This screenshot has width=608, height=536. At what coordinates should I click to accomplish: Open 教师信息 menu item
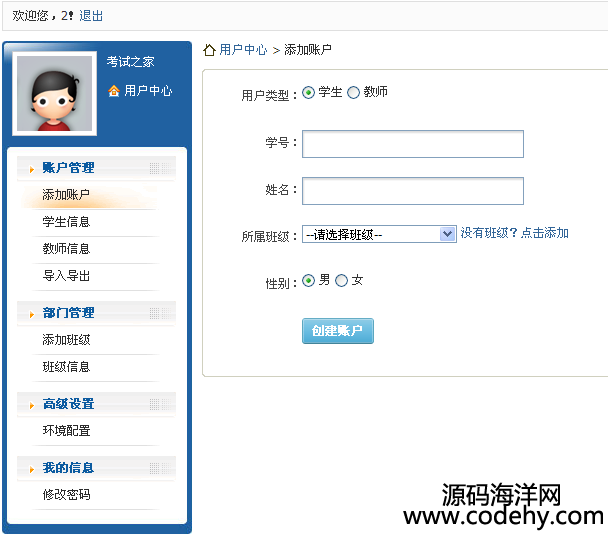pyautogui.click(x=66, y=249)
